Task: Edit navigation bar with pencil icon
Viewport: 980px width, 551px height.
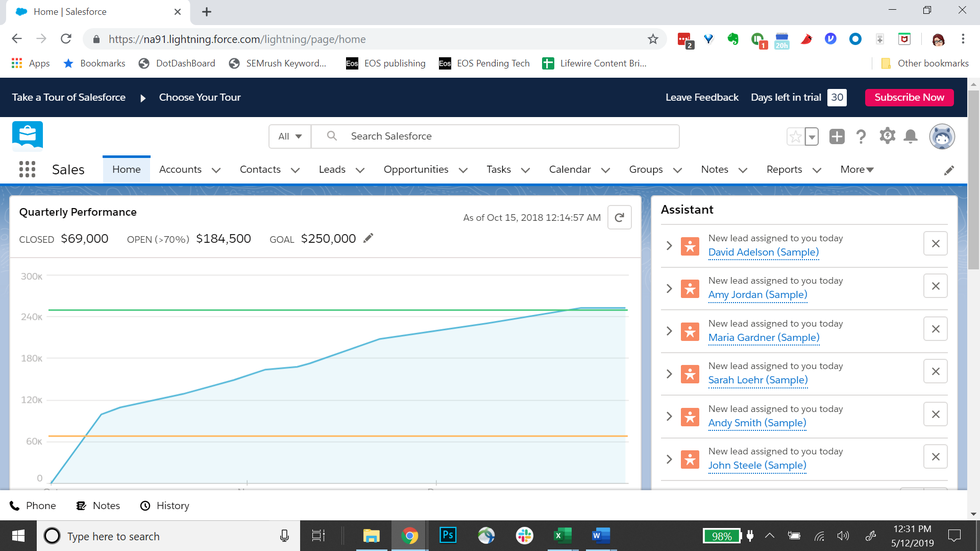Action: point(949,170)
